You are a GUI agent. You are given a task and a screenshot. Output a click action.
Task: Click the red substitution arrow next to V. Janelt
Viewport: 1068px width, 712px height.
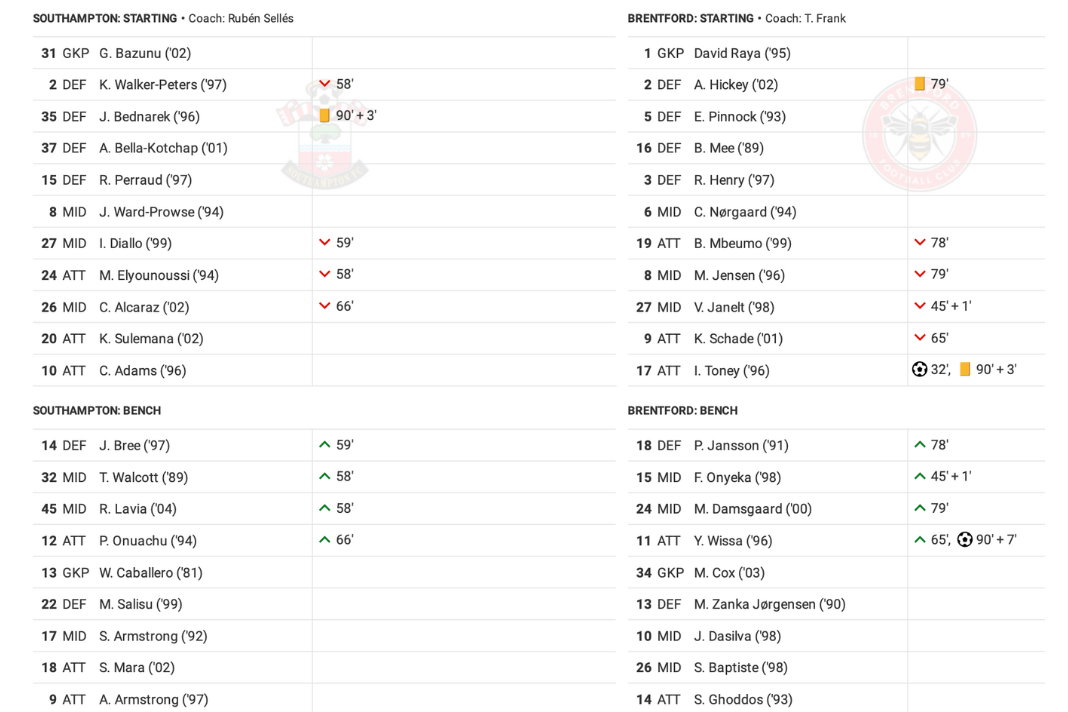point(920,306)
